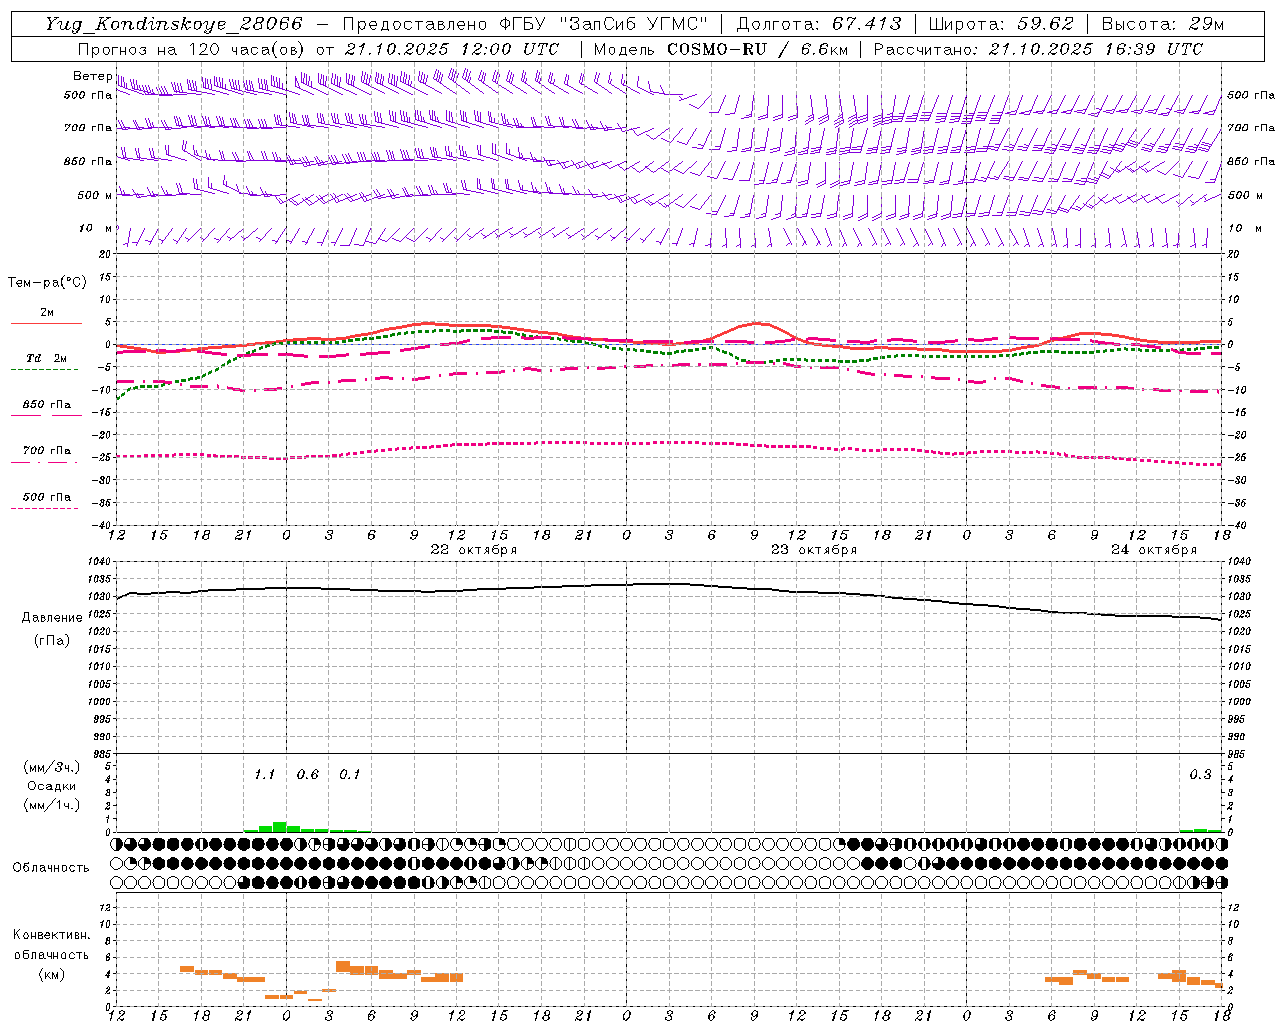Click the Ветер panel label

[x=92, y=76]
